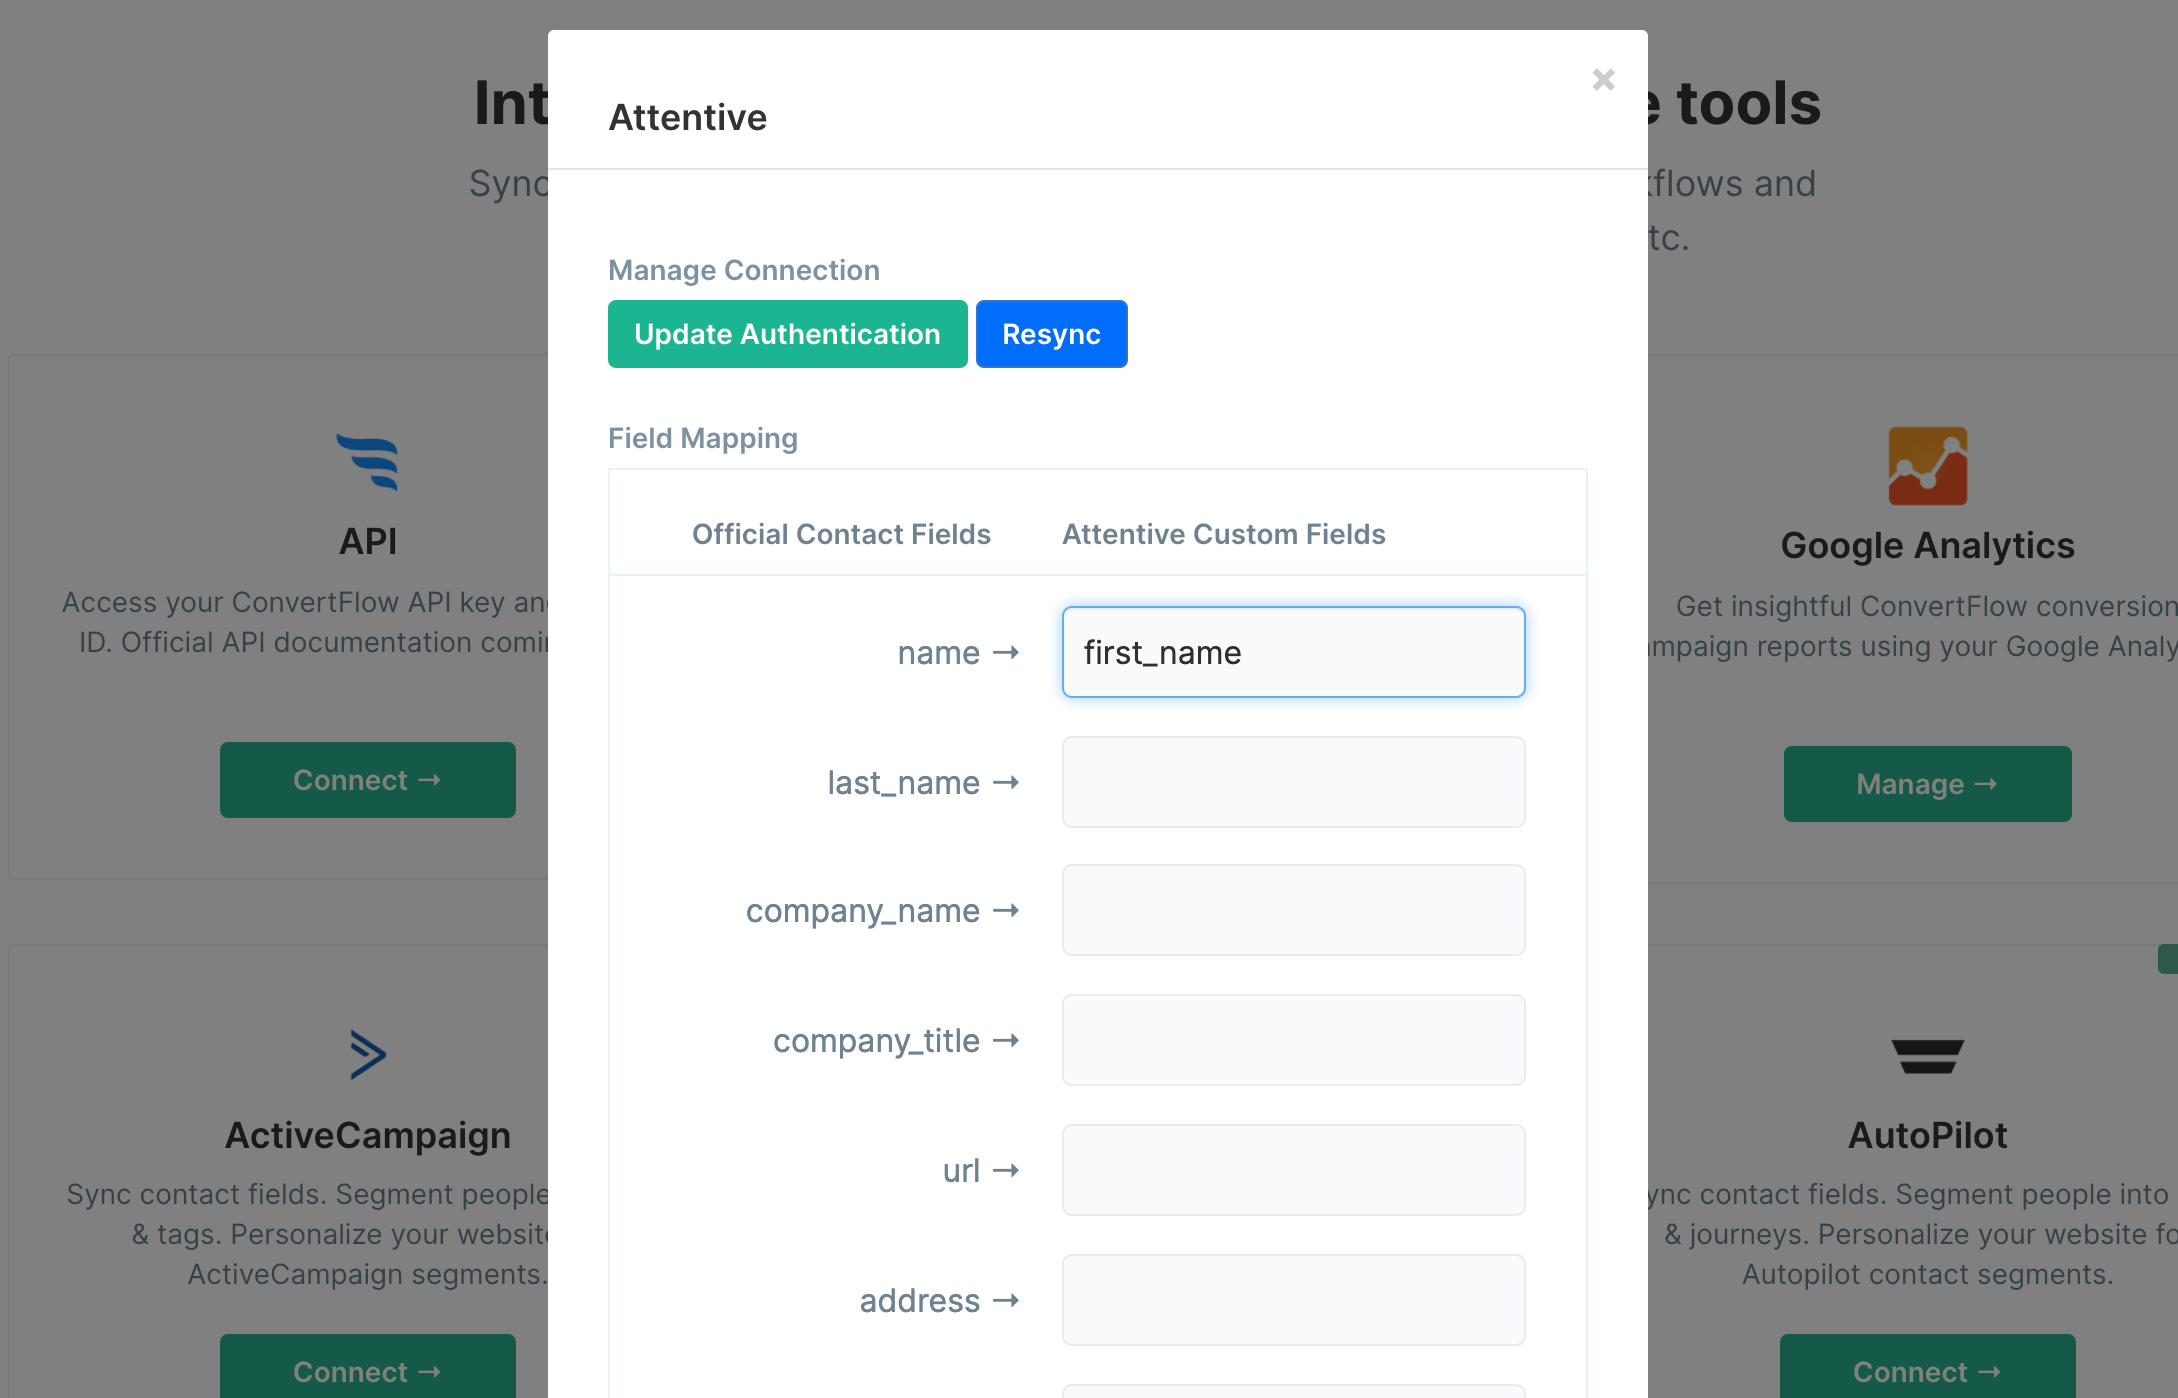Close the Attentive modal dialog
Viewport: 2178px width, 1398px height.
tap(1603, 79)
